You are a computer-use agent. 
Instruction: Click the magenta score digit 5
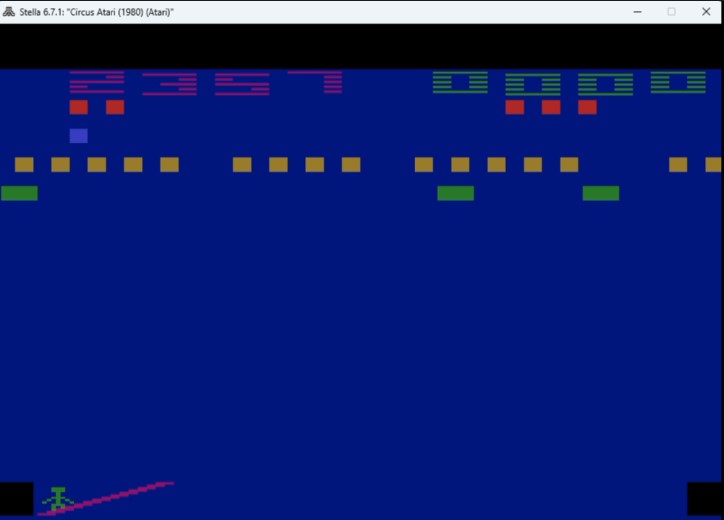click(x=242, y=84)
